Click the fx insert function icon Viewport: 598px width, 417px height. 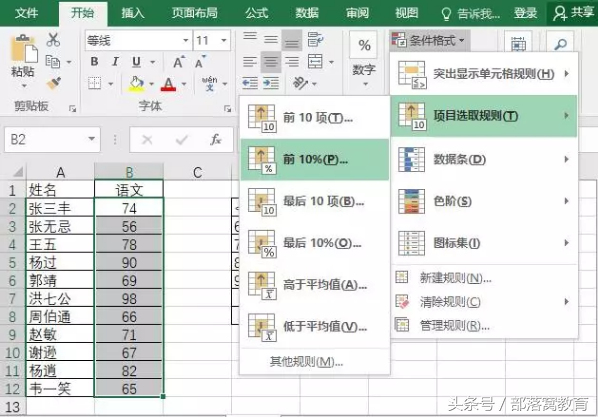pyautogui.click(x=216, y=140)
